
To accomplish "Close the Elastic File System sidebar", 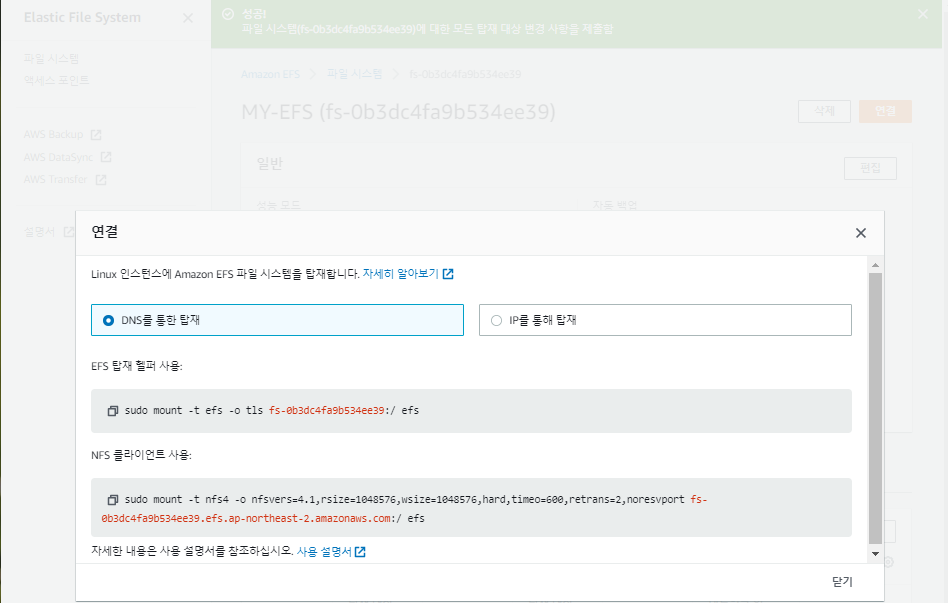I will [188, 18].
